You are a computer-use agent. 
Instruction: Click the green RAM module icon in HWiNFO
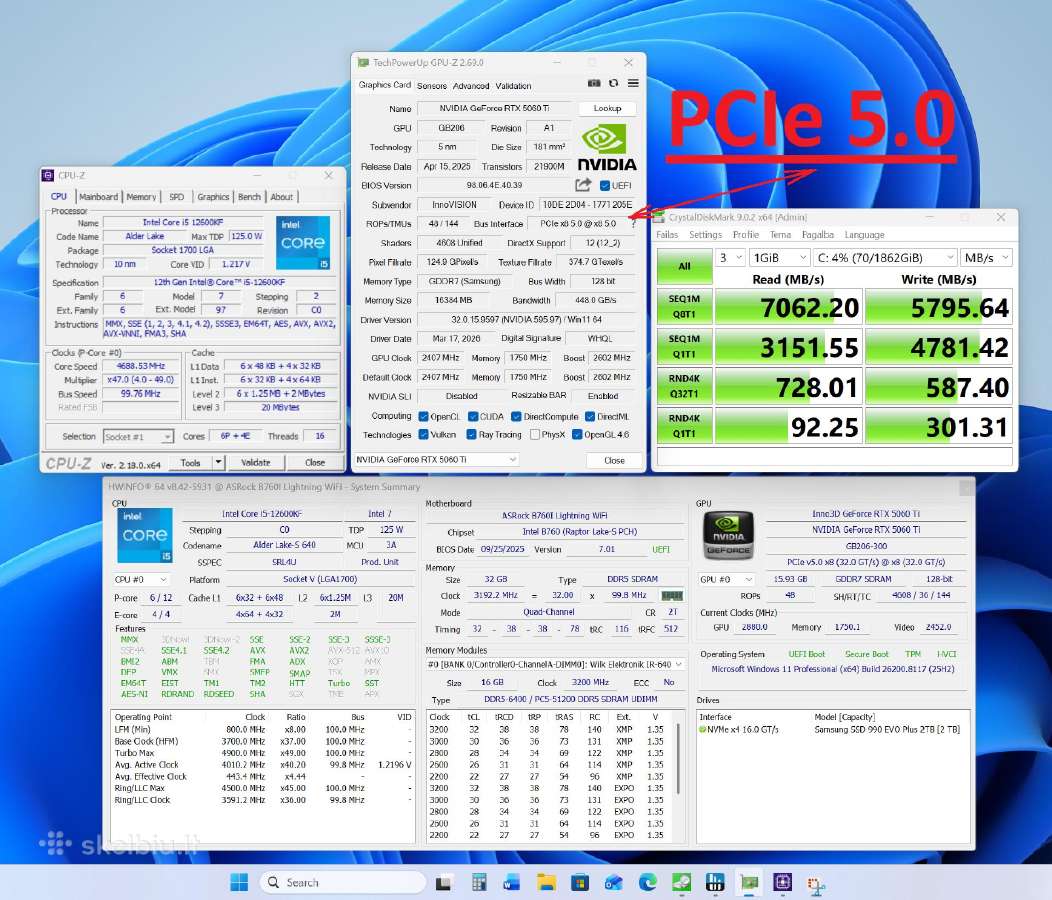672,595
